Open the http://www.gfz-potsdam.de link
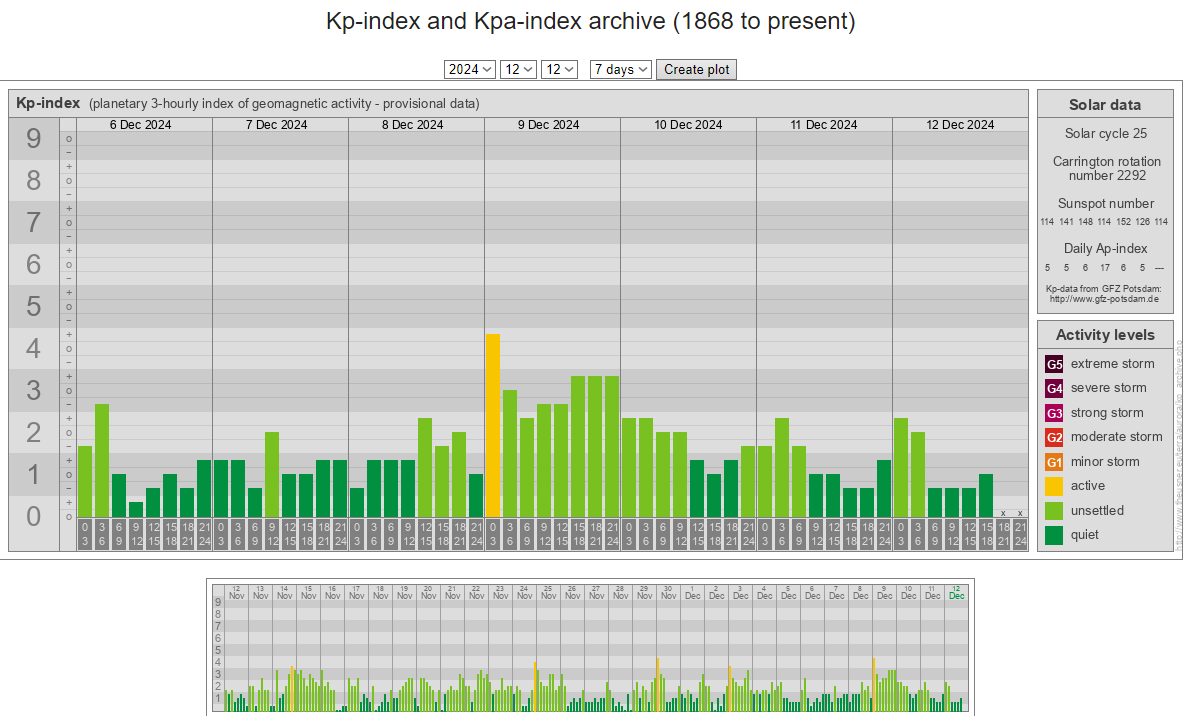Image resolution: width=1183 pixels, height=716 pixels. coord(1104,299)
